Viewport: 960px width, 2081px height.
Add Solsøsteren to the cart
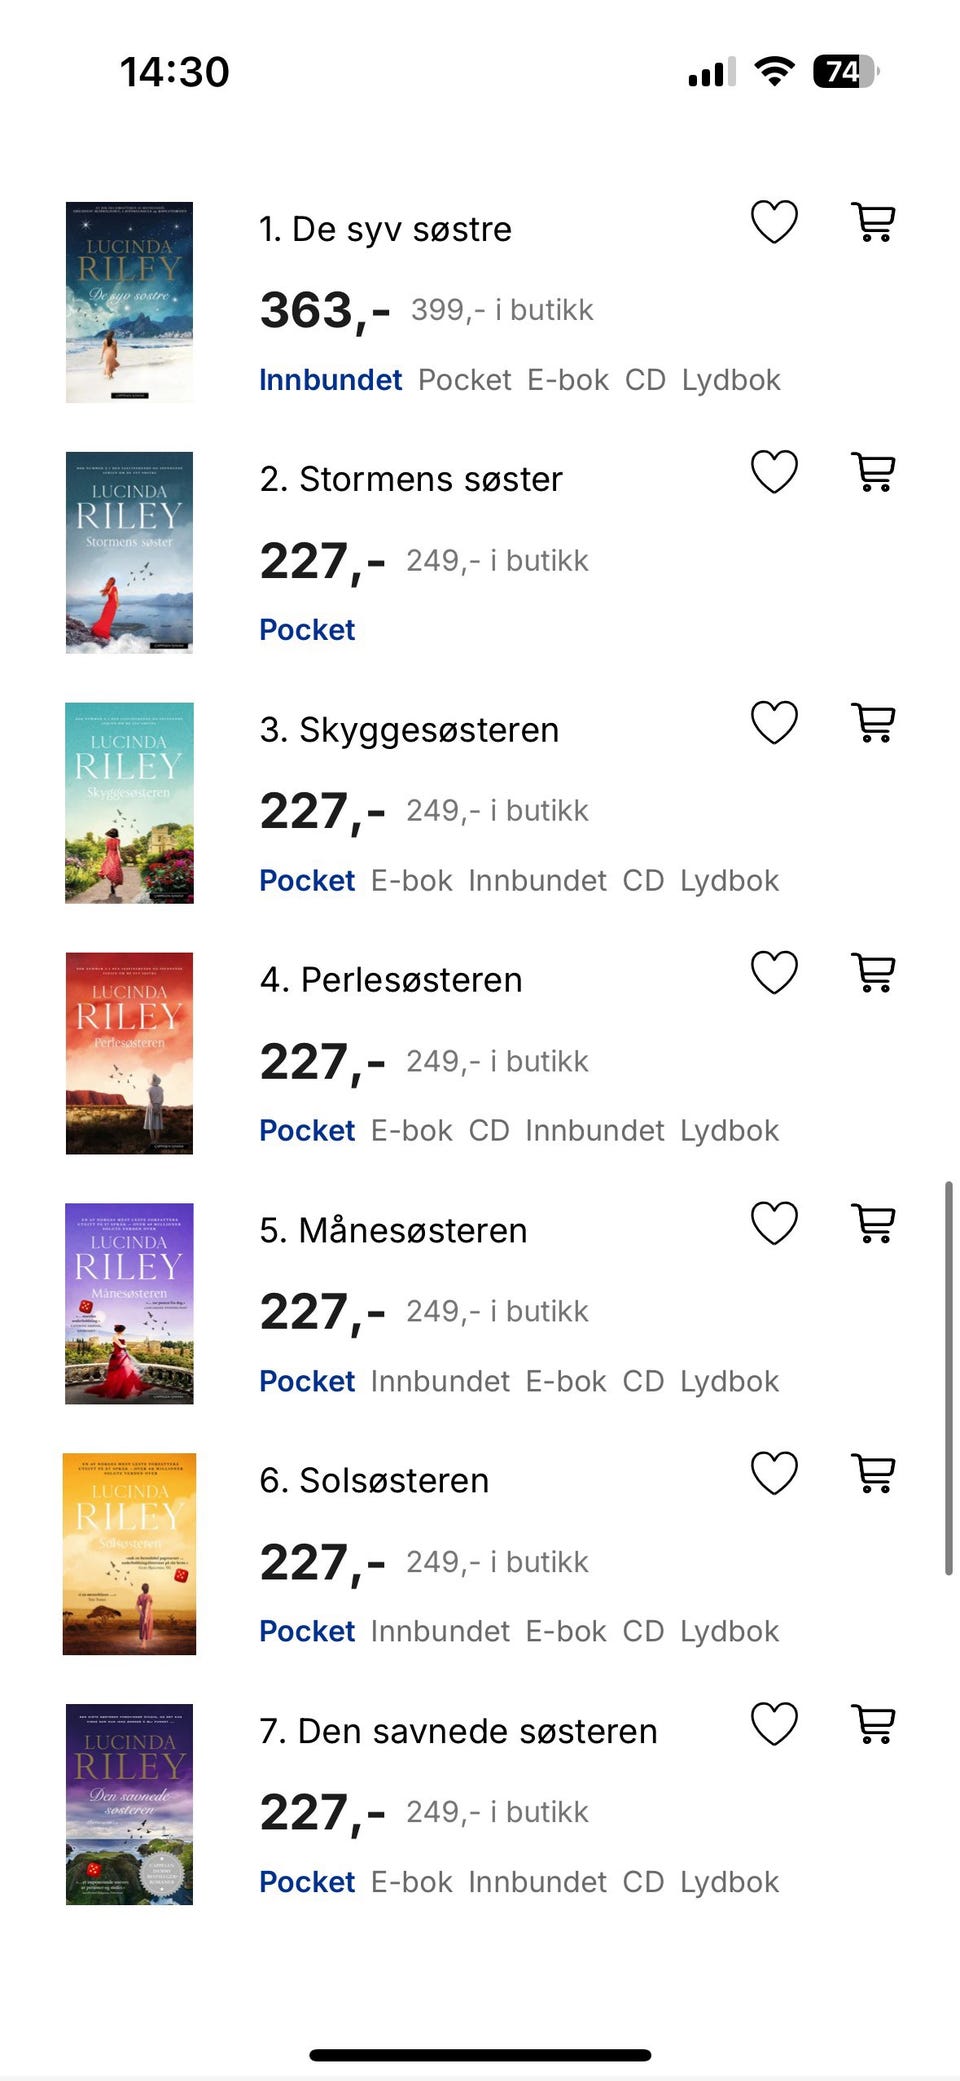tap(873, 1473)
